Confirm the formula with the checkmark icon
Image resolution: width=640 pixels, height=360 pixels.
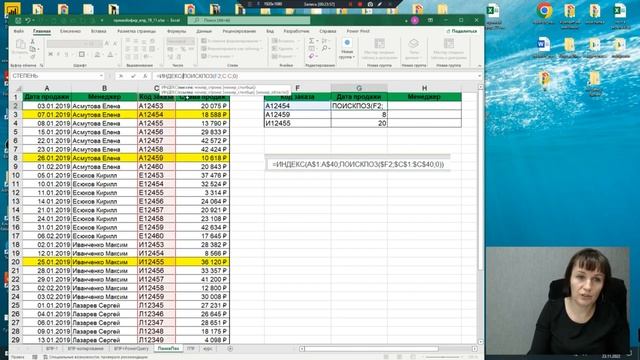pyautogui.click(x=133, y=76)
